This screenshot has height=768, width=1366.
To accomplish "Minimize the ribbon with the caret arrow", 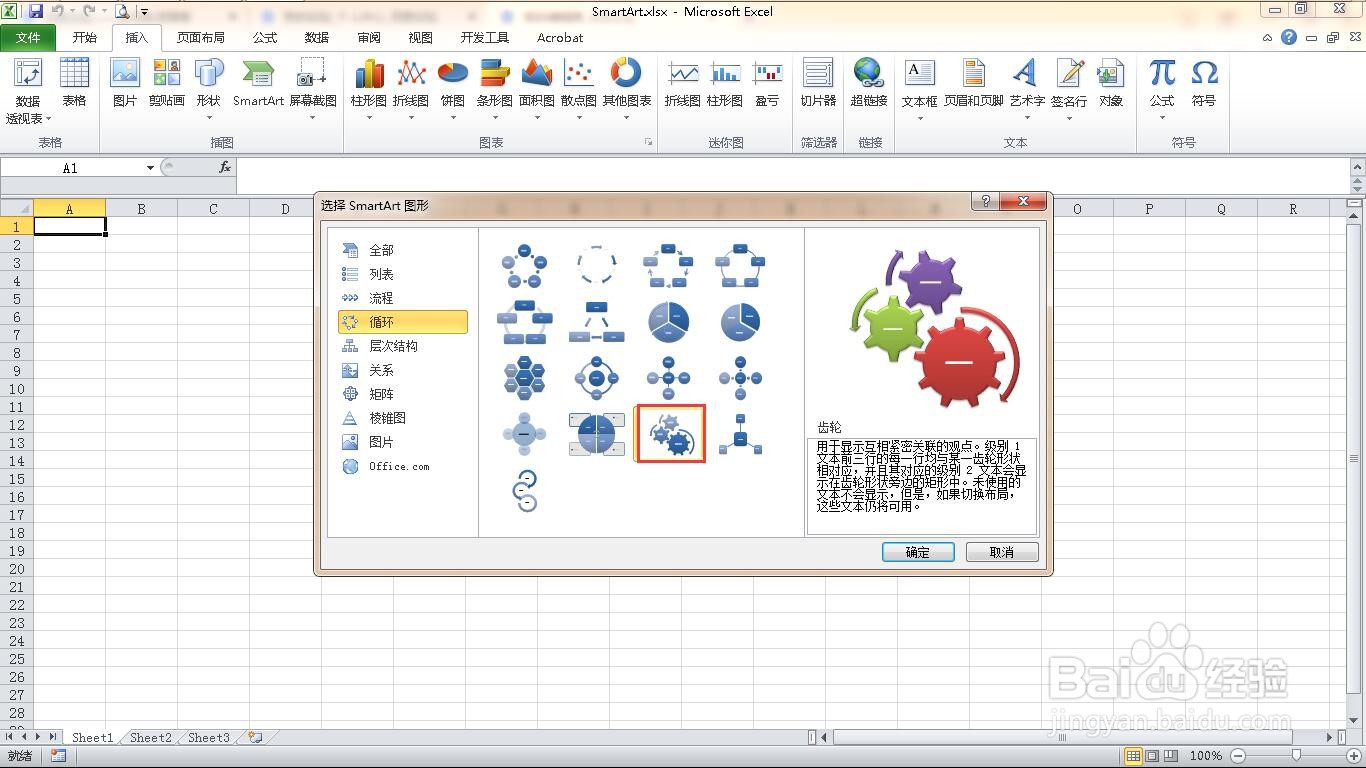I will 1267,38.
